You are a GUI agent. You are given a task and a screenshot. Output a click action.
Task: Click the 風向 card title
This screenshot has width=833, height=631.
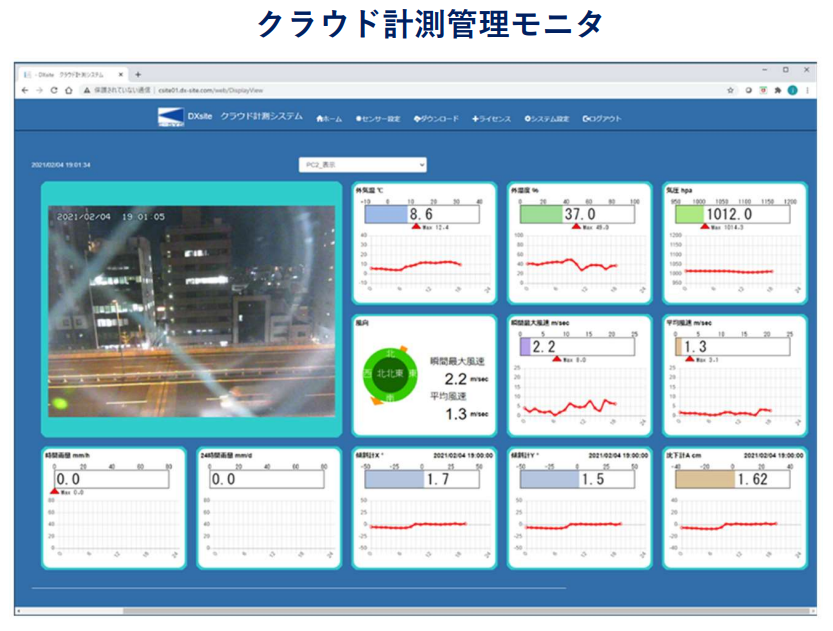(x=362, y=322)
